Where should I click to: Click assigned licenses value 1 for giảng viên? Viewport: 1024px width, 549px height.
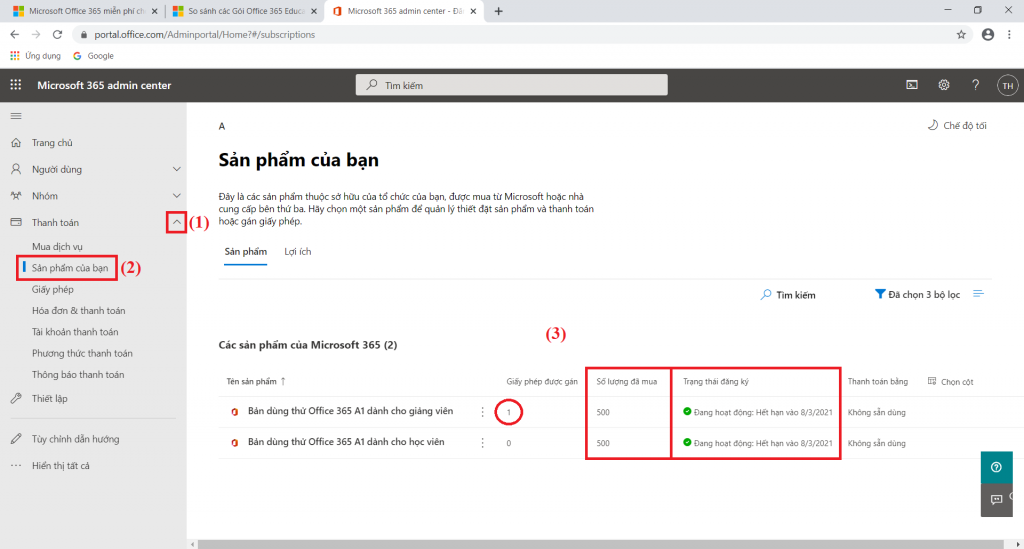pyautogui.click(x=509, y=412)
